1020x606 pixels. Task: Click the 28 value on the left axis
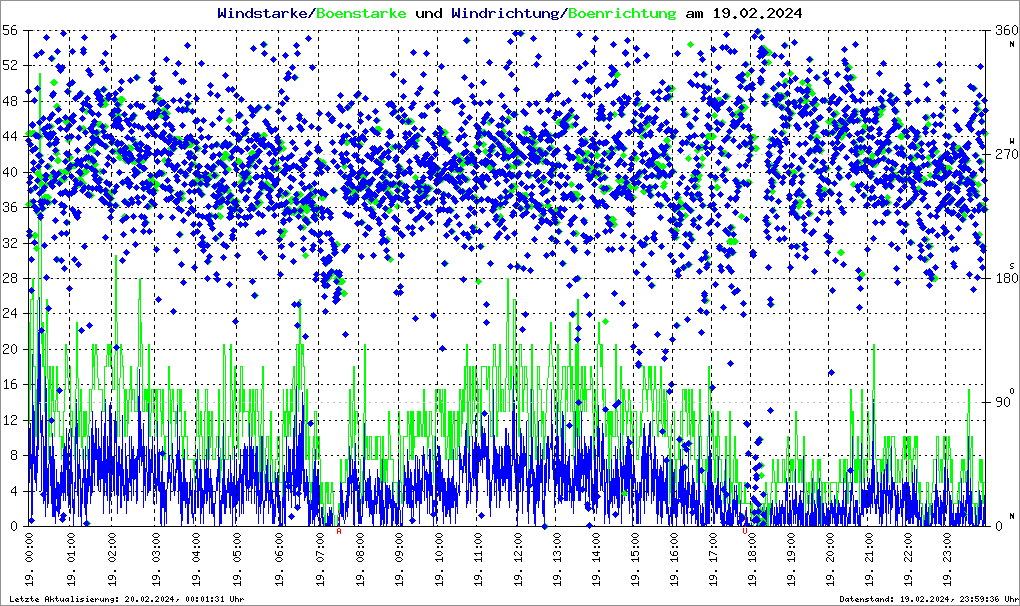[11, 278]
